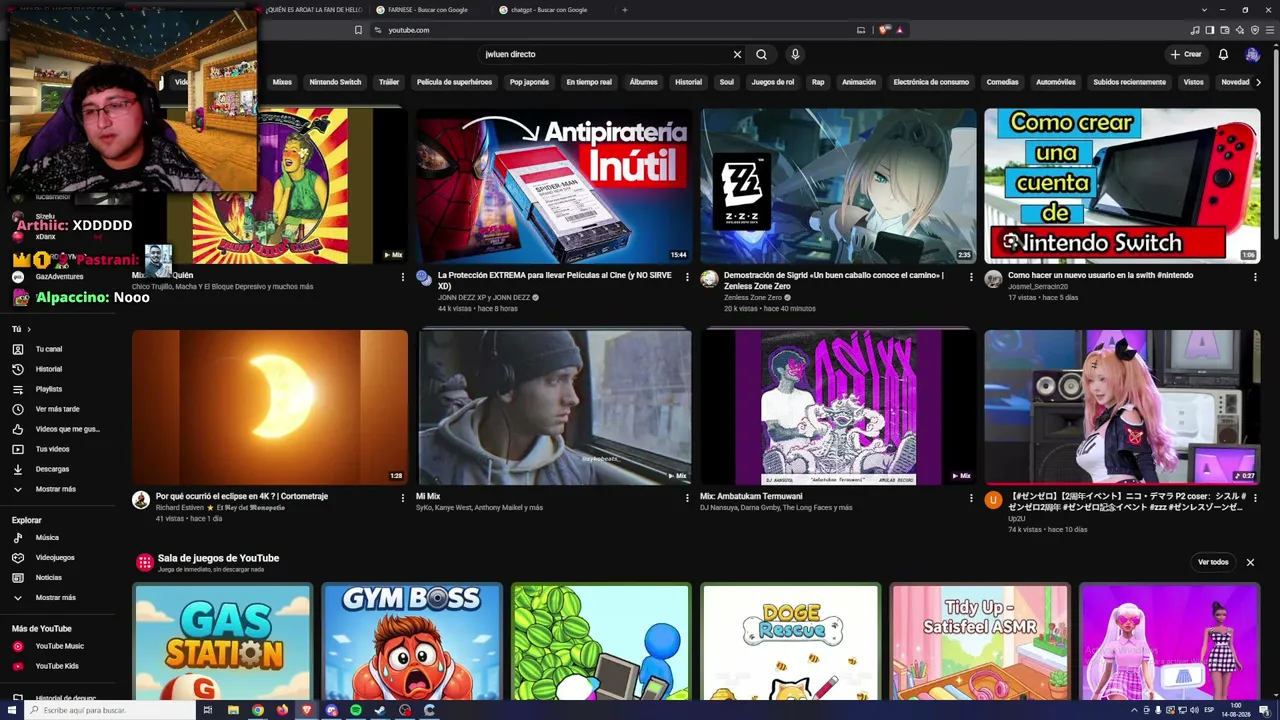
Task: Open options for Como hacer un nuevo usuario video
Action: point(1255,277)
